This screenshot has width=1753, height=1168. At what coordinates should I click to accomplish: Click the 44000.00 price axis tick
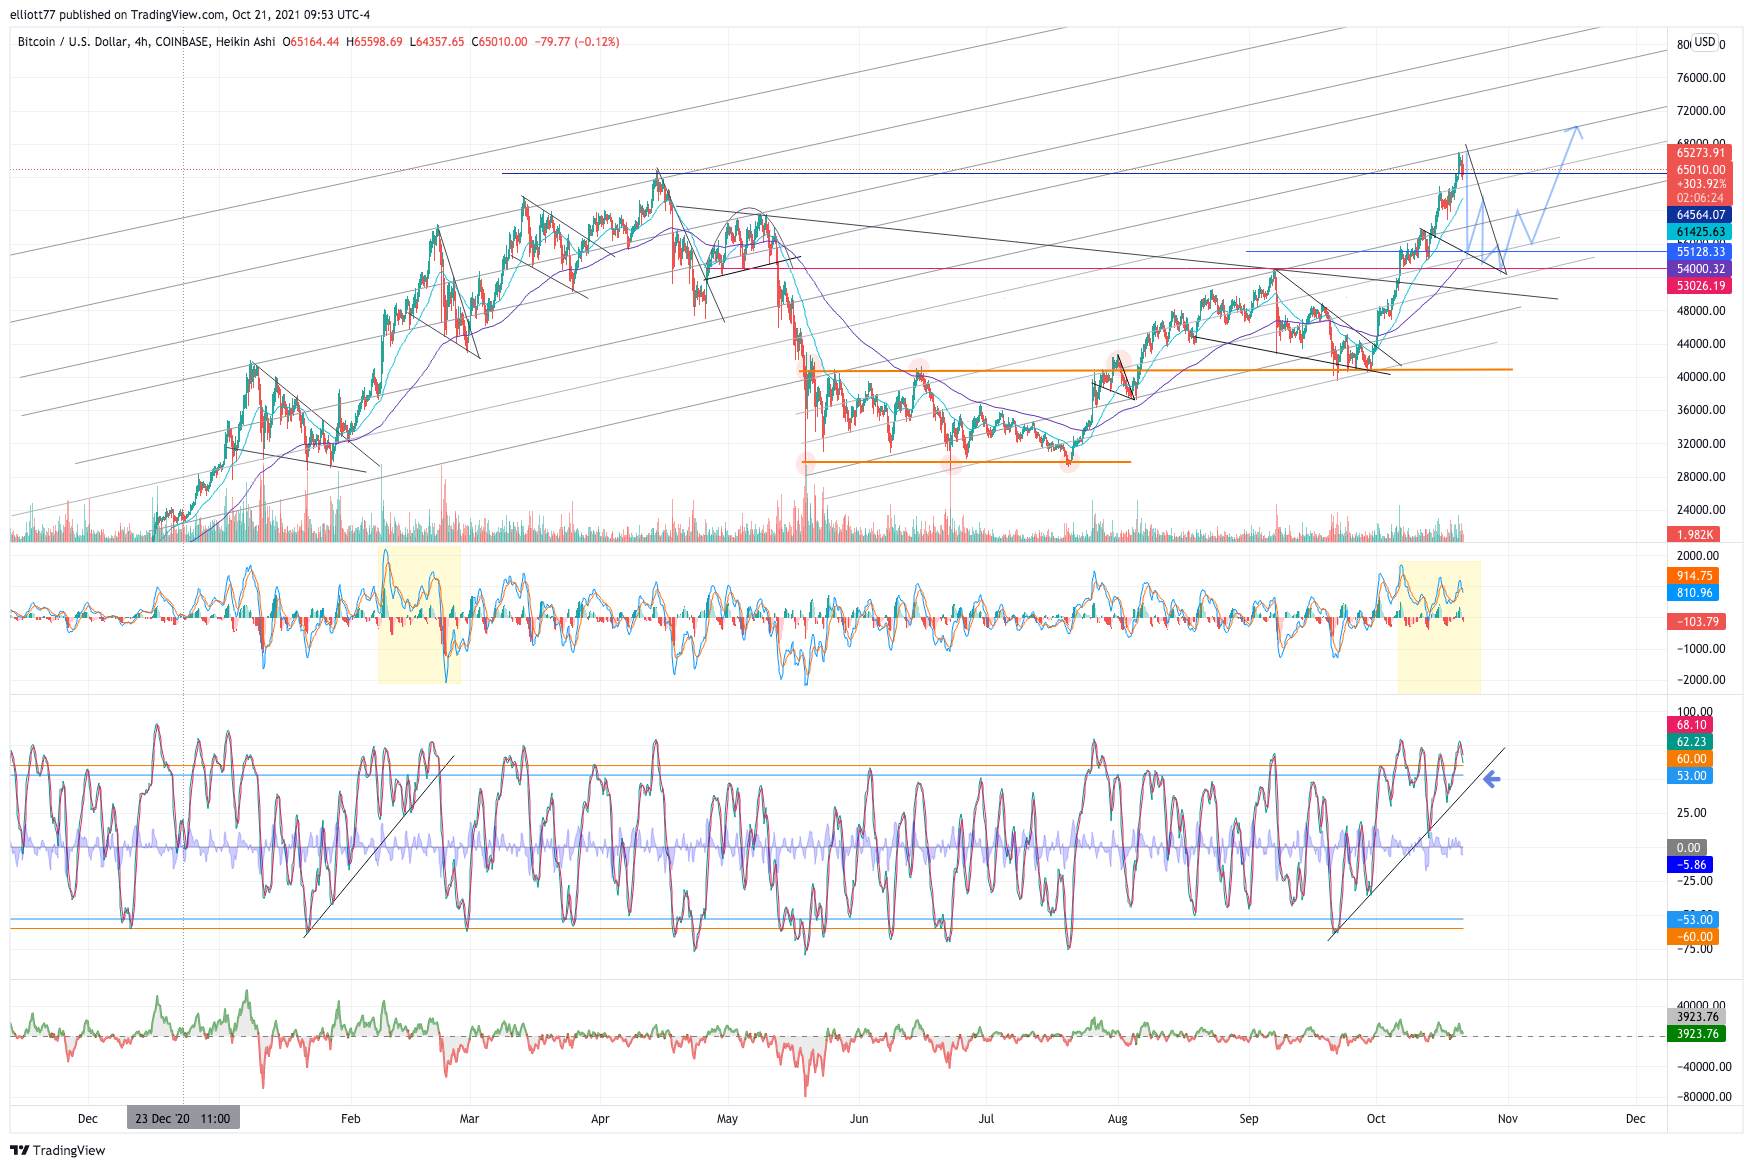pyautogui.click(x=1701, y=344)
